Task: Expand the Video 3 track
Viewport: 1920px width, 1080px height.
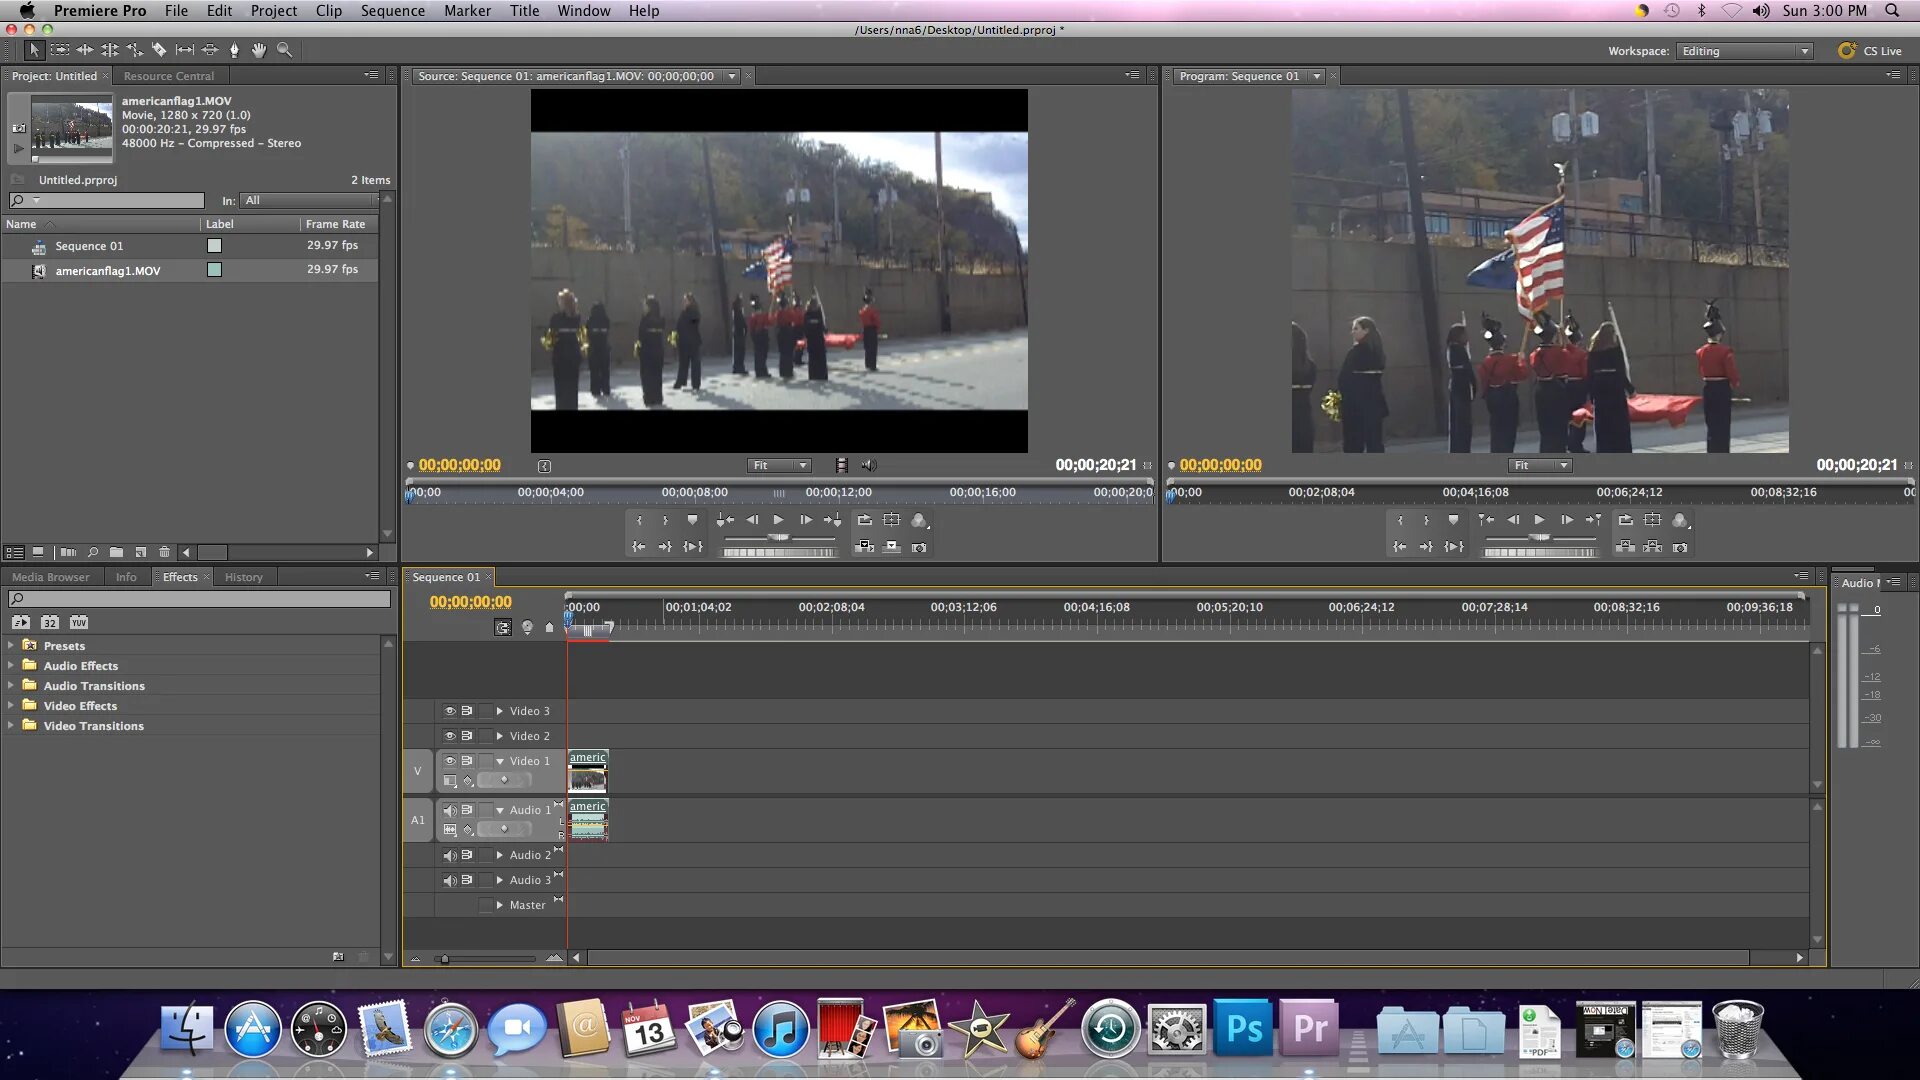Action: click(500, 711)
